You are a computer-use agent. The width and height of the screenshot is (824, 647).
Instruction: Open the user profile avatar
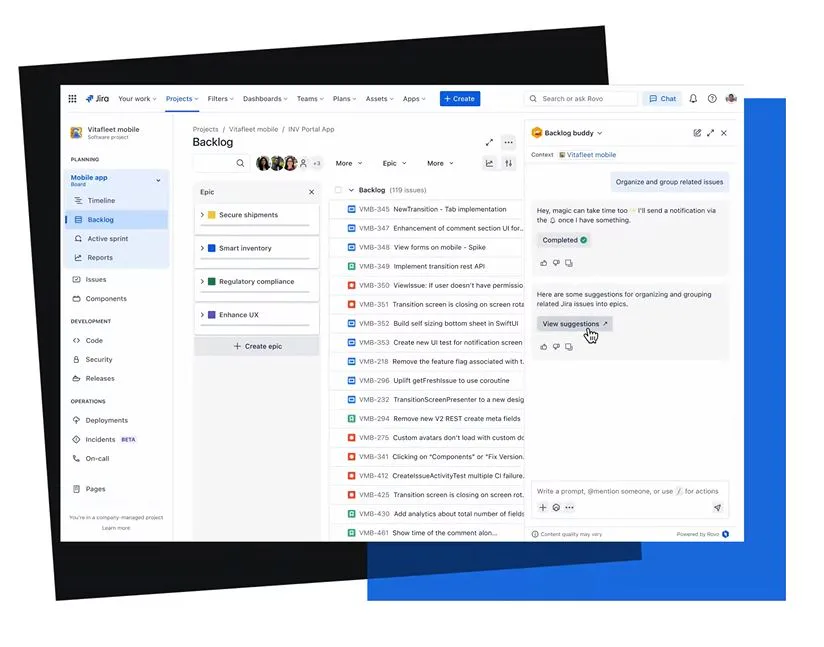coord(731,98)
